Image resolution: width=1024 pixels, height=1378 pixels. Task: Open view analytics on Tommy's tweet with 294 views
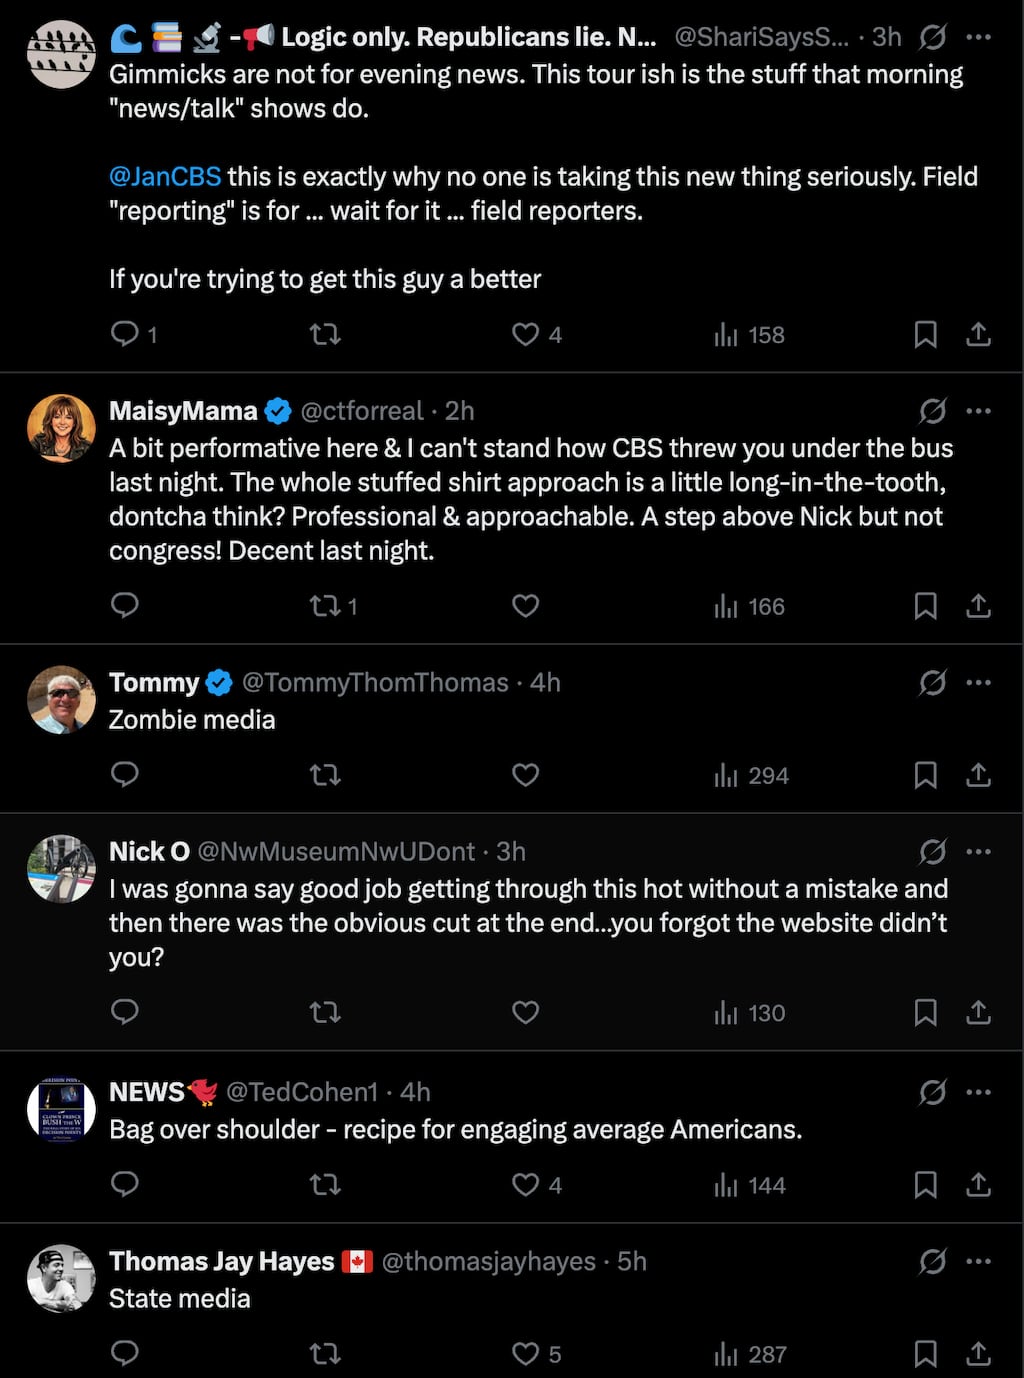[x=748, y=775]
